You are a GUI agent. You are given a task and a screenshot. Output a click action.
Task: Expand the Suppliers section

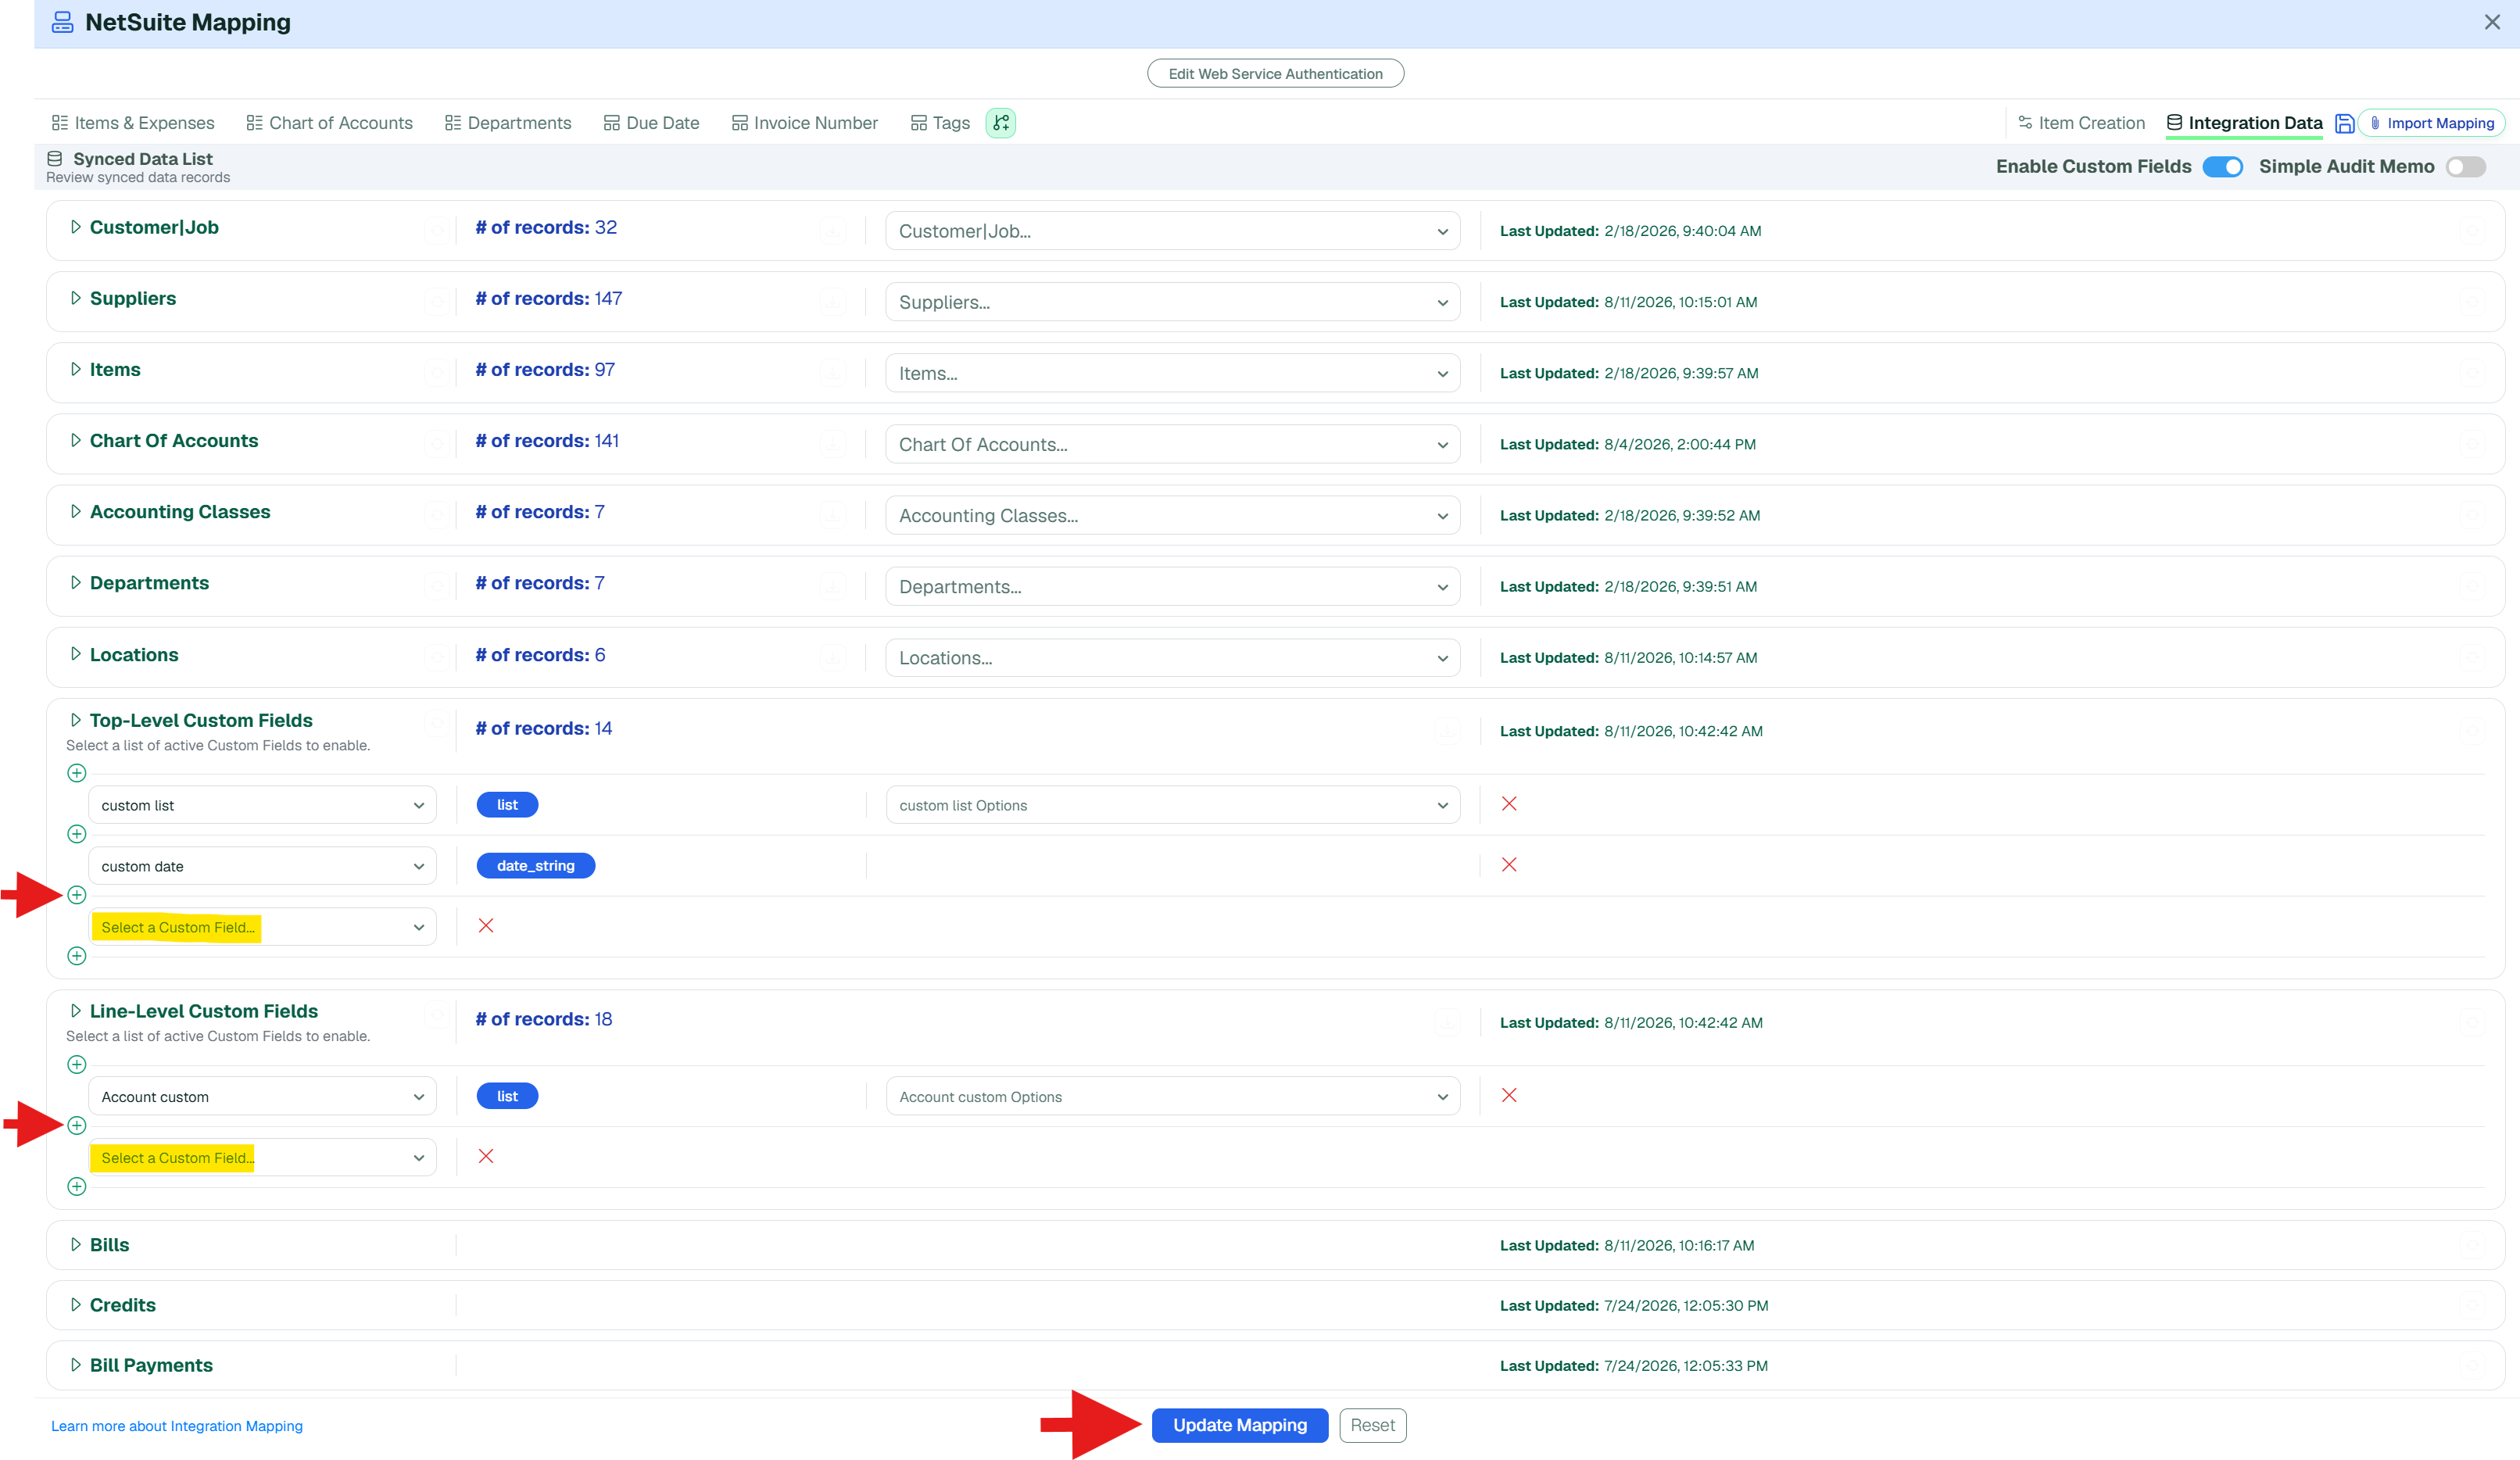76,298
